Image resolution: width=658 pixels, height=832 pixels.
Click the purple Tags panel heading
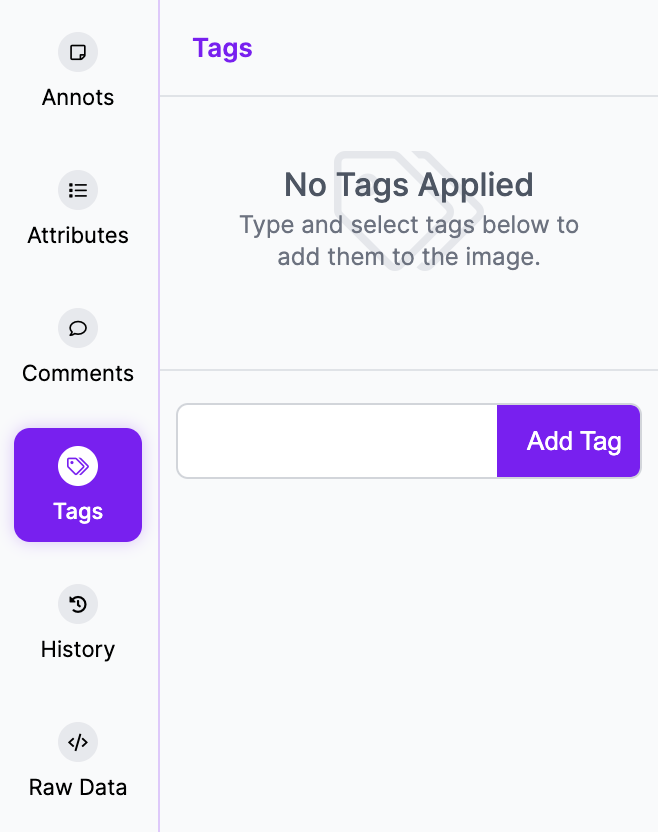[x=222, y=49]
